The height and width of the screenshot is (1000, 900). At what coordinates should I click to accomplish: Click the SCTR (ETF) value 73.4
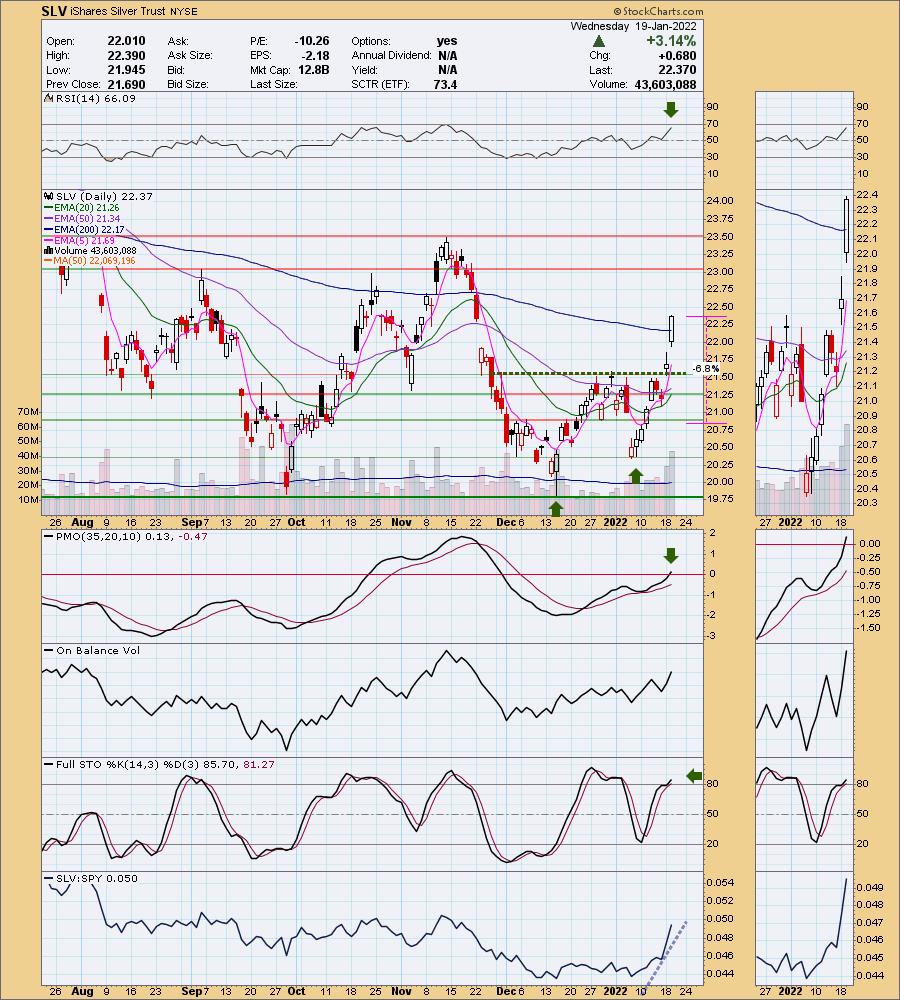click(445, 85)
